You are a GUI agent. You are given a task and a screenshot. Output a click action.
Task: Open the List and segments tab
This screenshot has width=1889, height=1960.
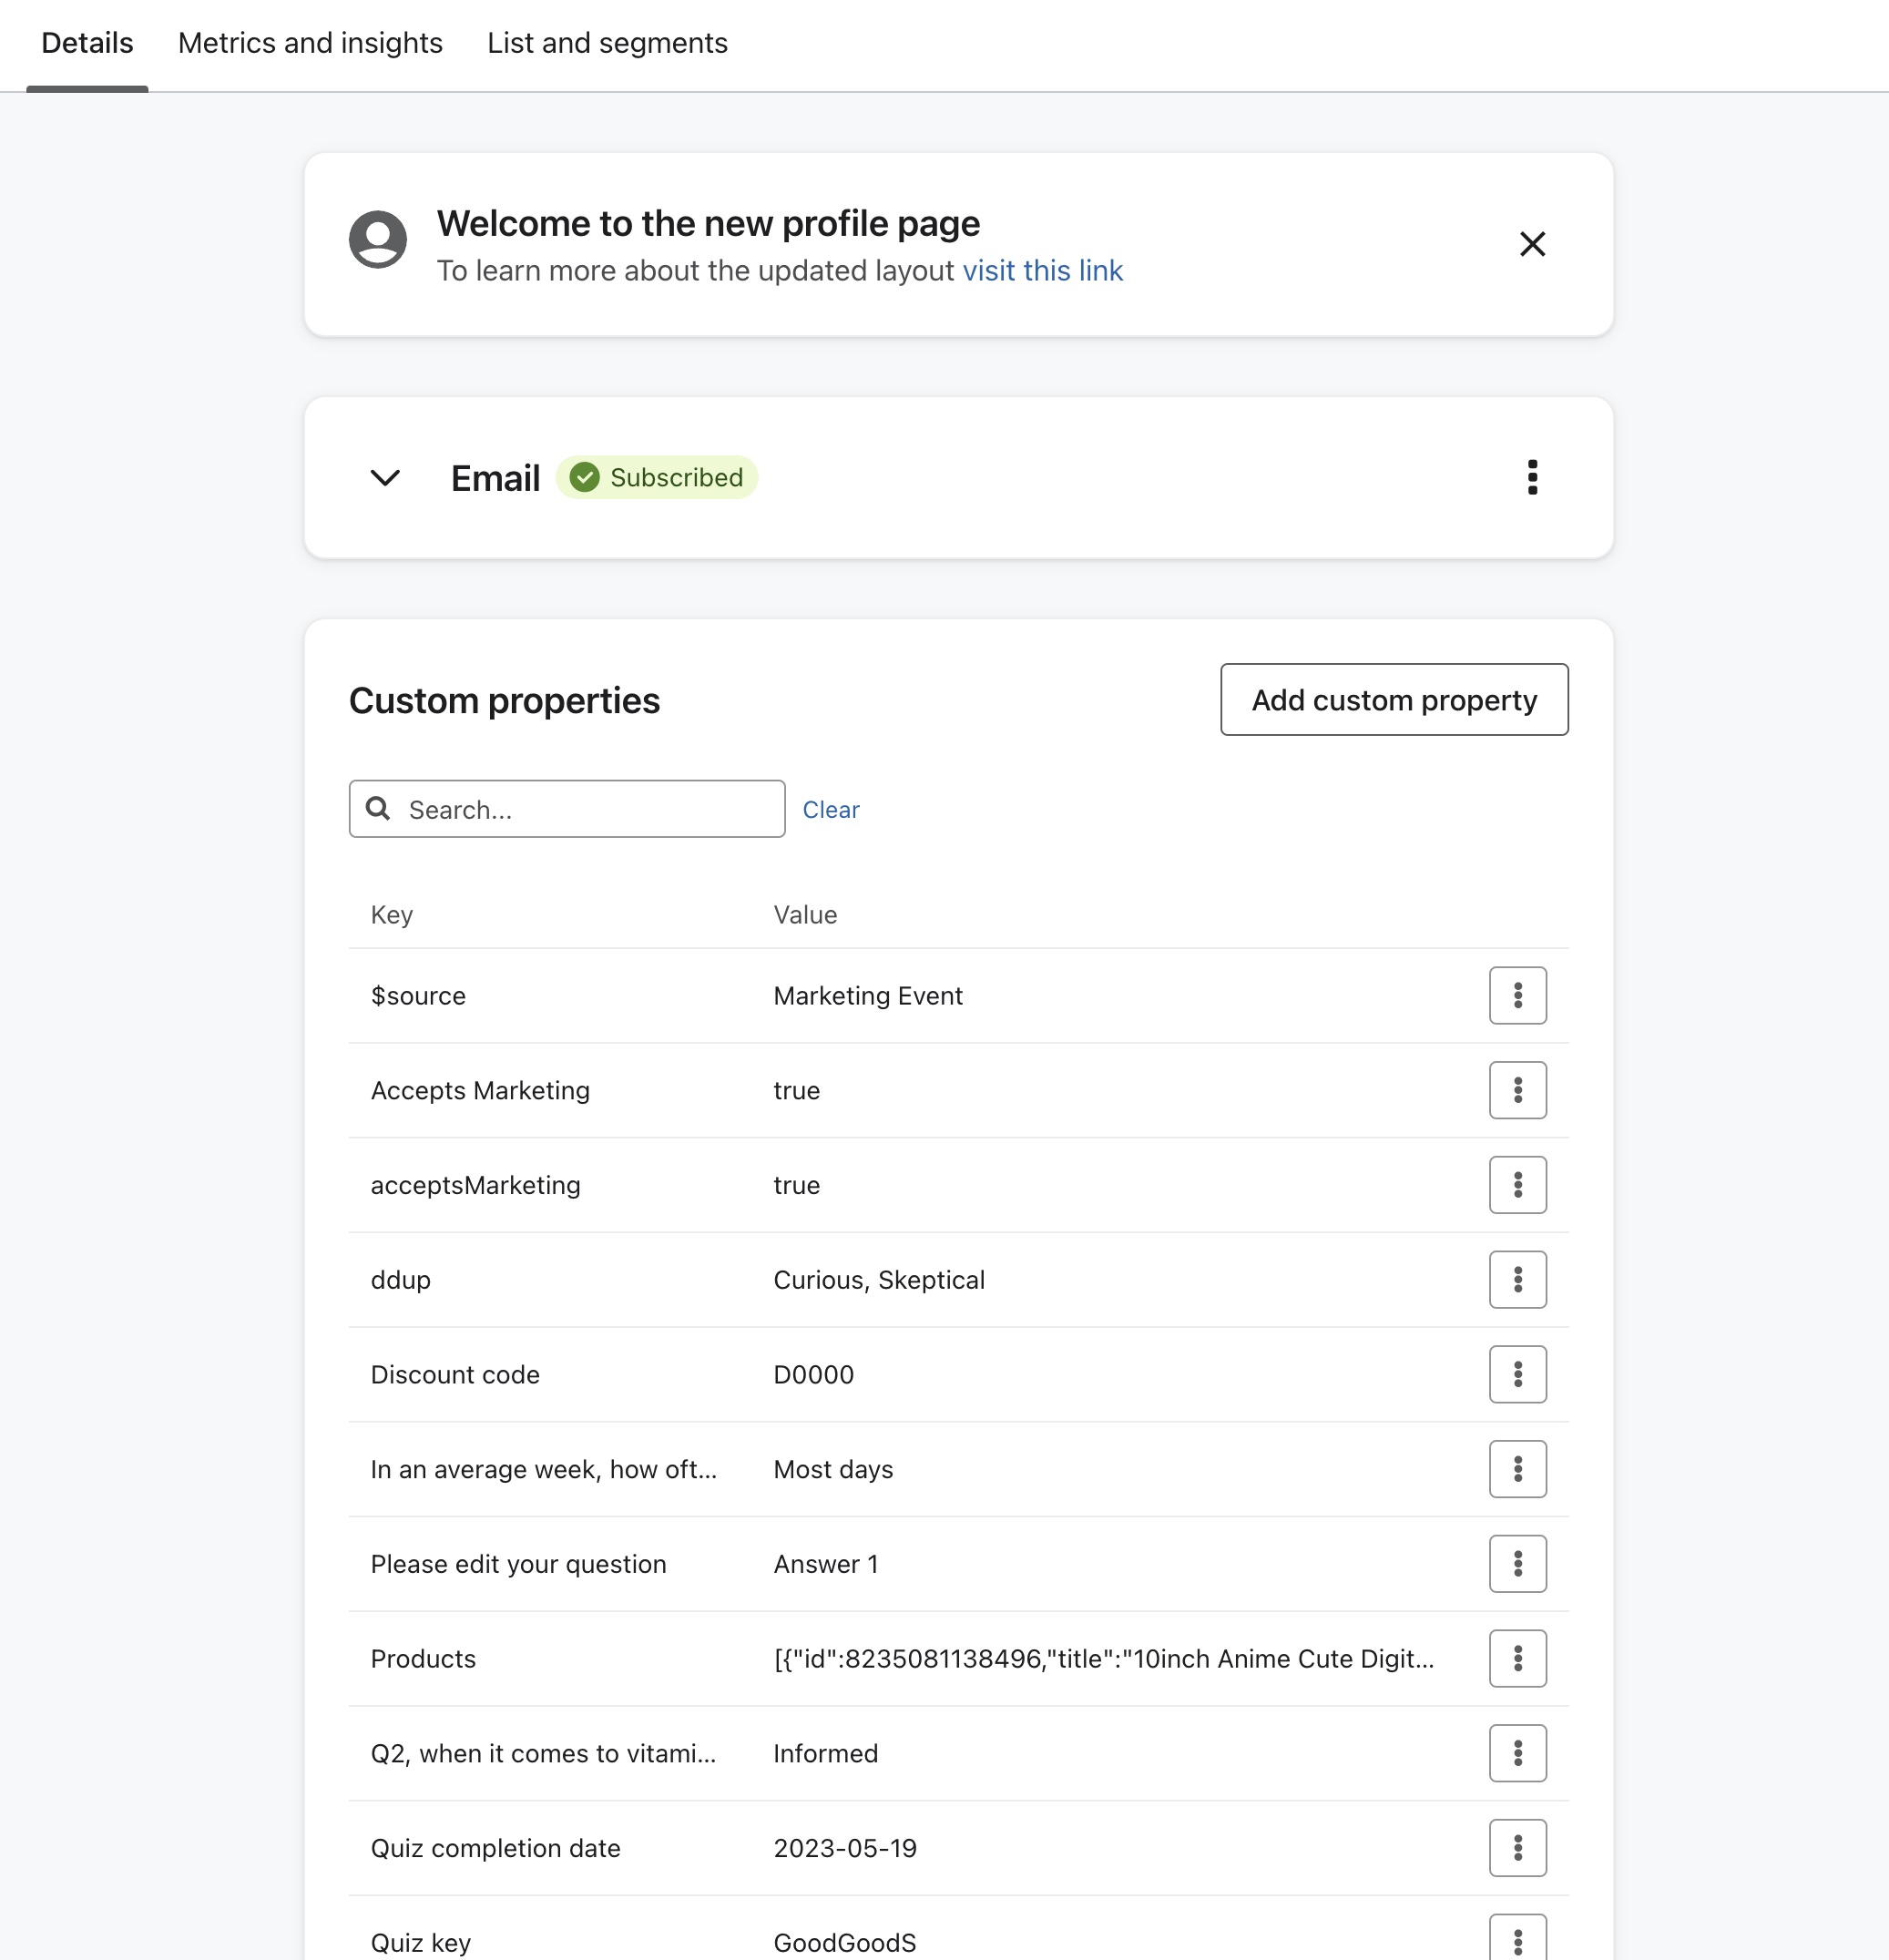click(607, 43)
